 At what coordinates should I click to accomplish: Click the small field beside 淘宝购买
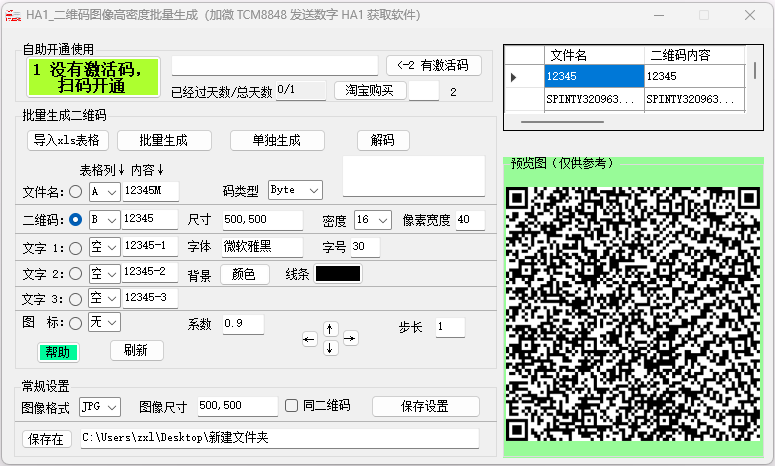tap(424, 91)
